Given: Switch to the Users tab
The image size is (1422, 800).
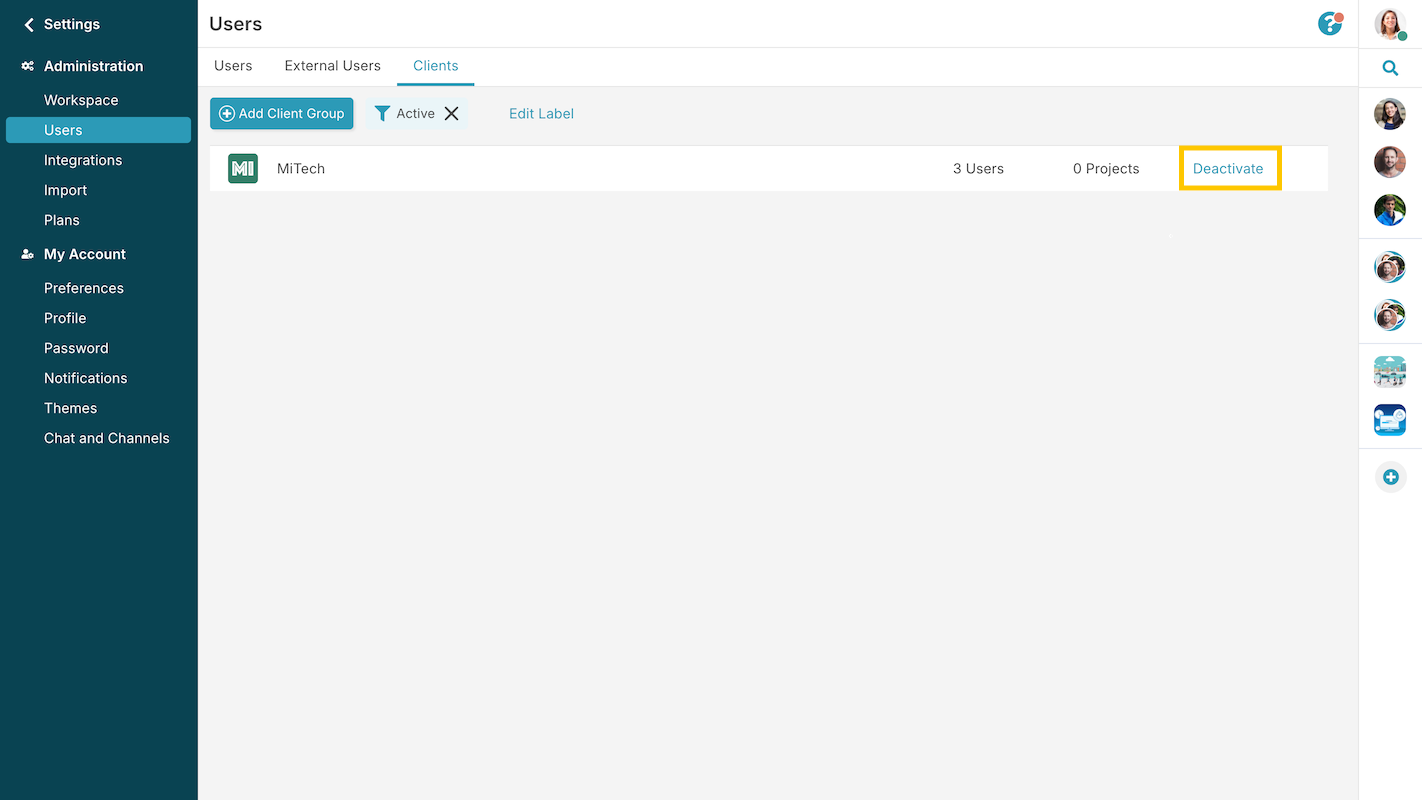Looking at the screenshot, I should pos(233,66).
